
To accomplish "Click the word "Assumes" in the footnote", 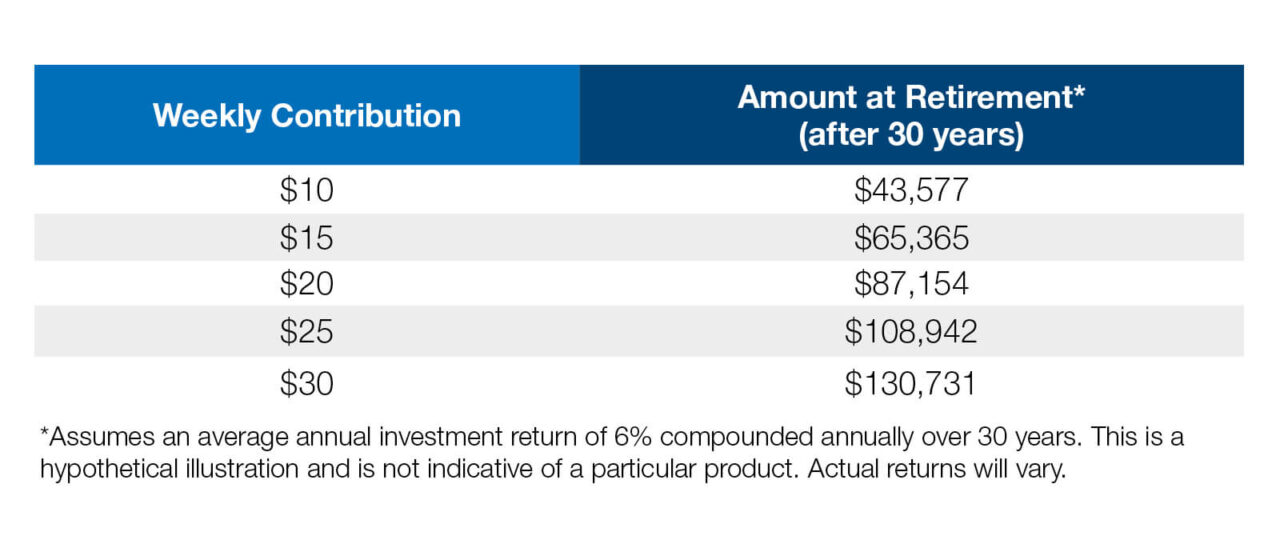I will tap(87, 437).
